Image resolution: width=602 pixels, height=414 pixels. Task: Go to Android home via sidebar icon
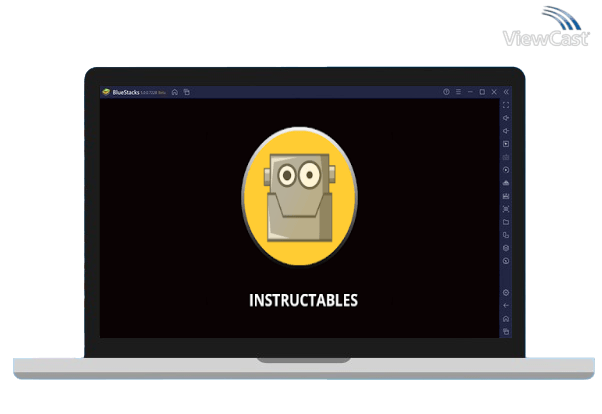point(506,319)
